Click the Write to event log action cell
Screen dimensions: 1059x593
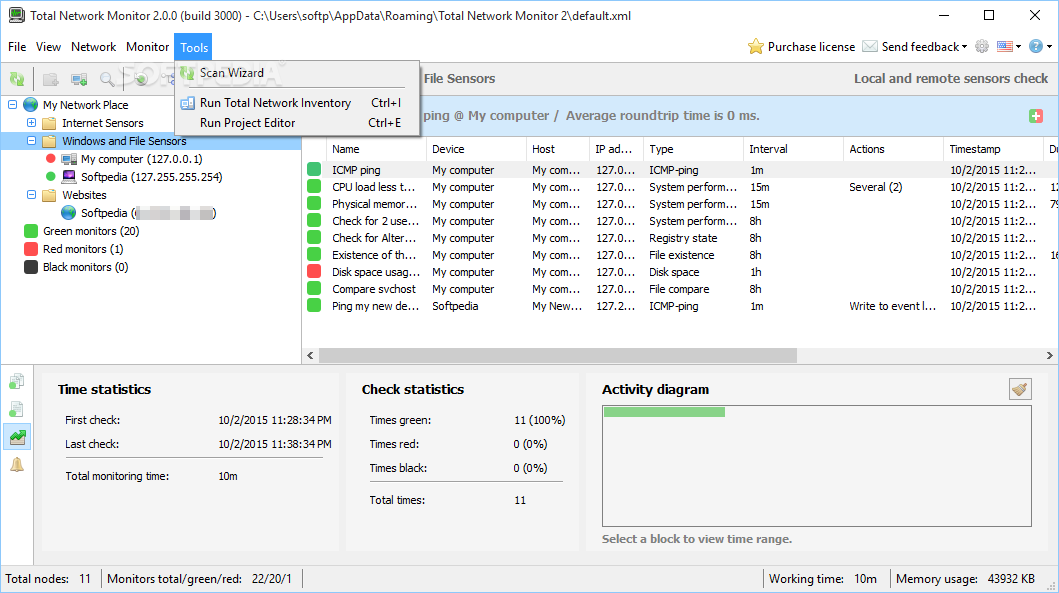click(x=892, y=306)
